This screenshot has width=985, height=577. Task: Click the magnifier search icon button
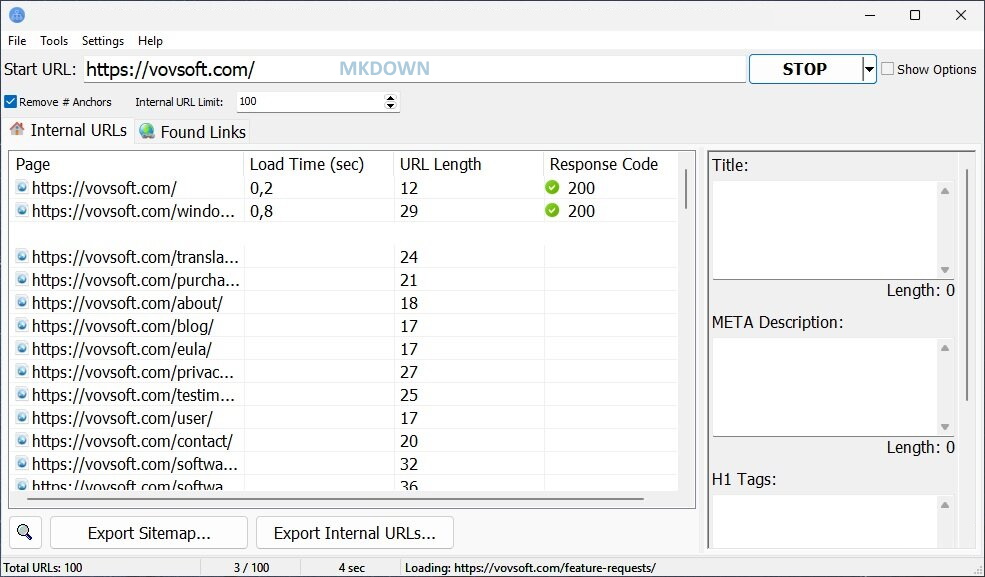(x=25, y=532)
